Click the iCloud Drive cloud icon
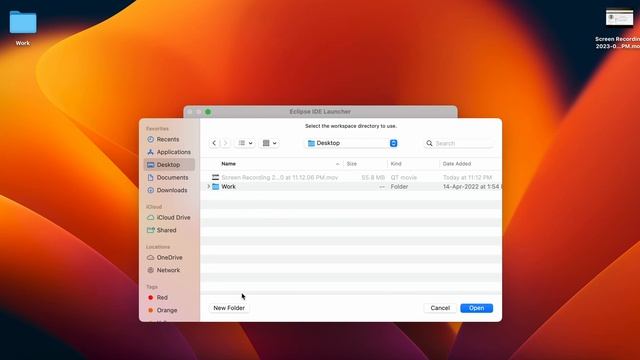The height and width of the screenshot is (360, 640). pyautogui.click(x=151, y=218)
